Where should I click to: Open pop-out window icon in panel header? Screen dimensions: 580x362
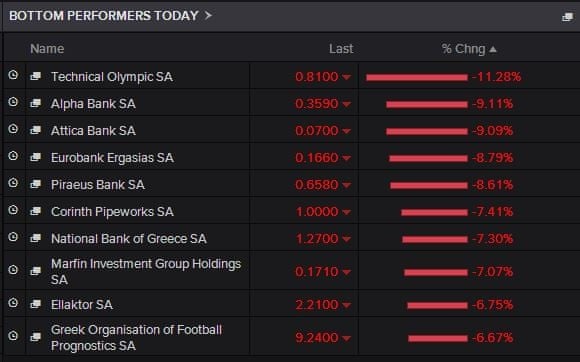567,17
